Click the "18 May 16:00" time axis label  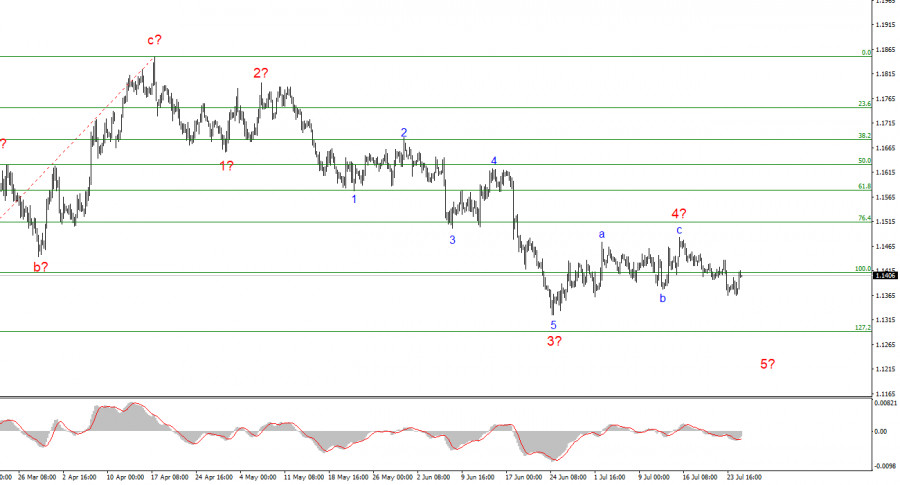pos(348,477)
